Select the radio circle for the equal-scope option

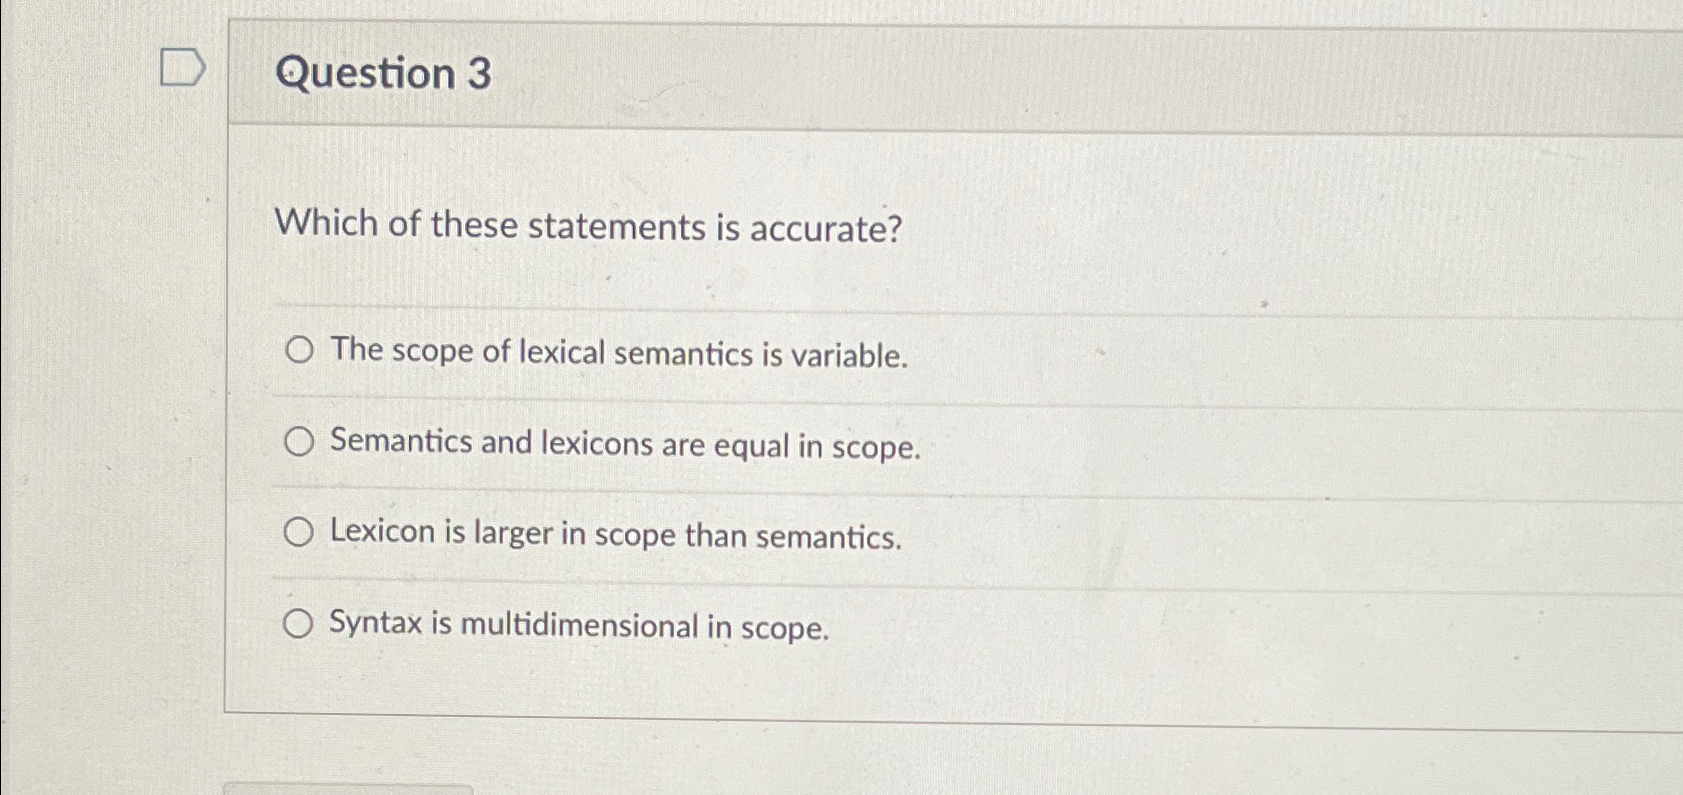[x=299, y=442]
